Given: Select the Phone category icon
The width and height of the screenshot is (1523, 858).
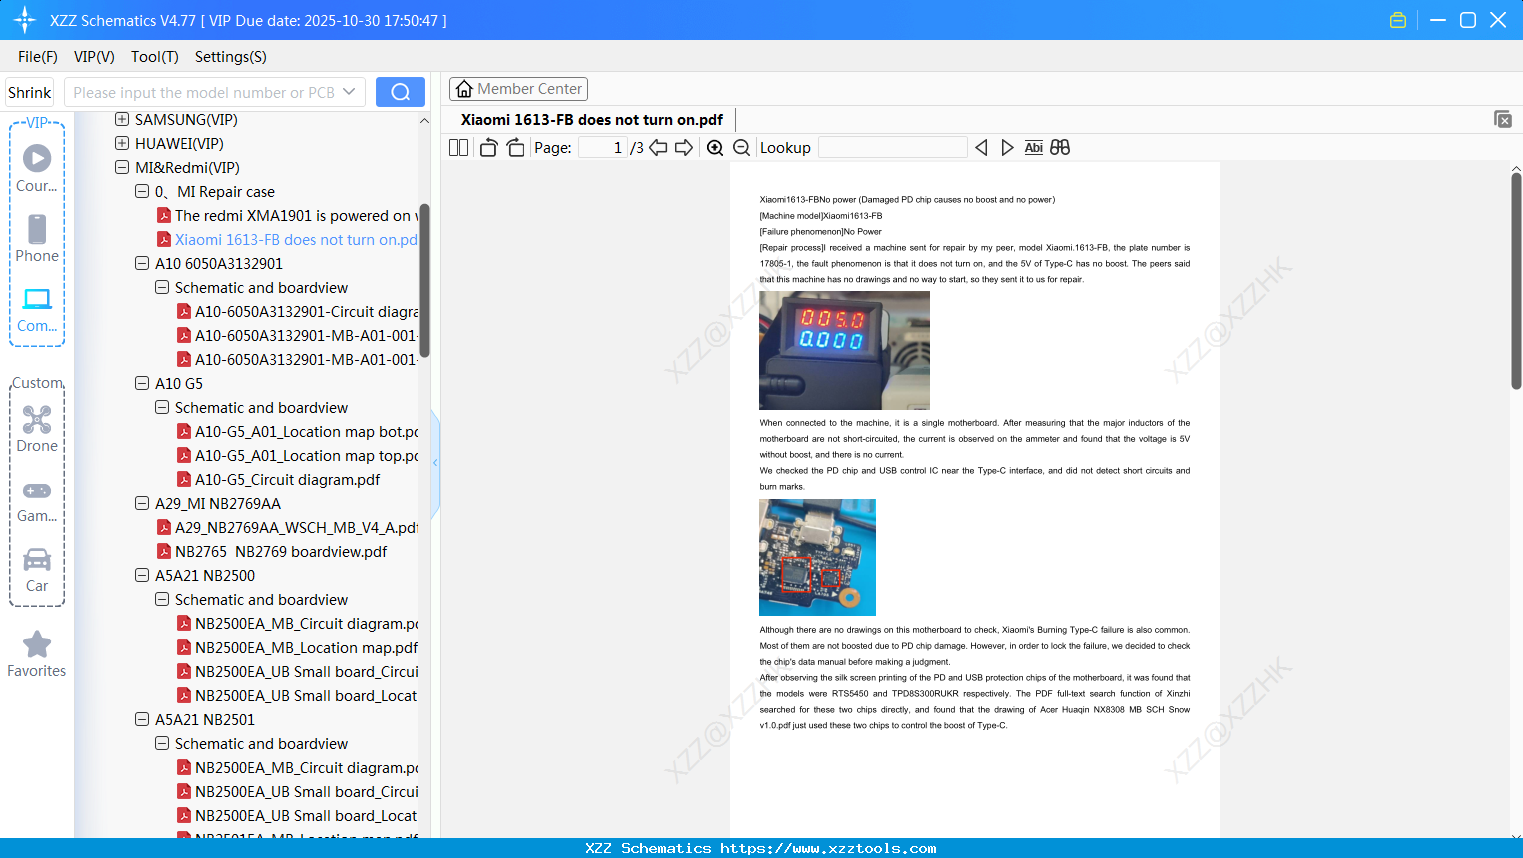Looking at the screenshot, I should click(37, 238).
